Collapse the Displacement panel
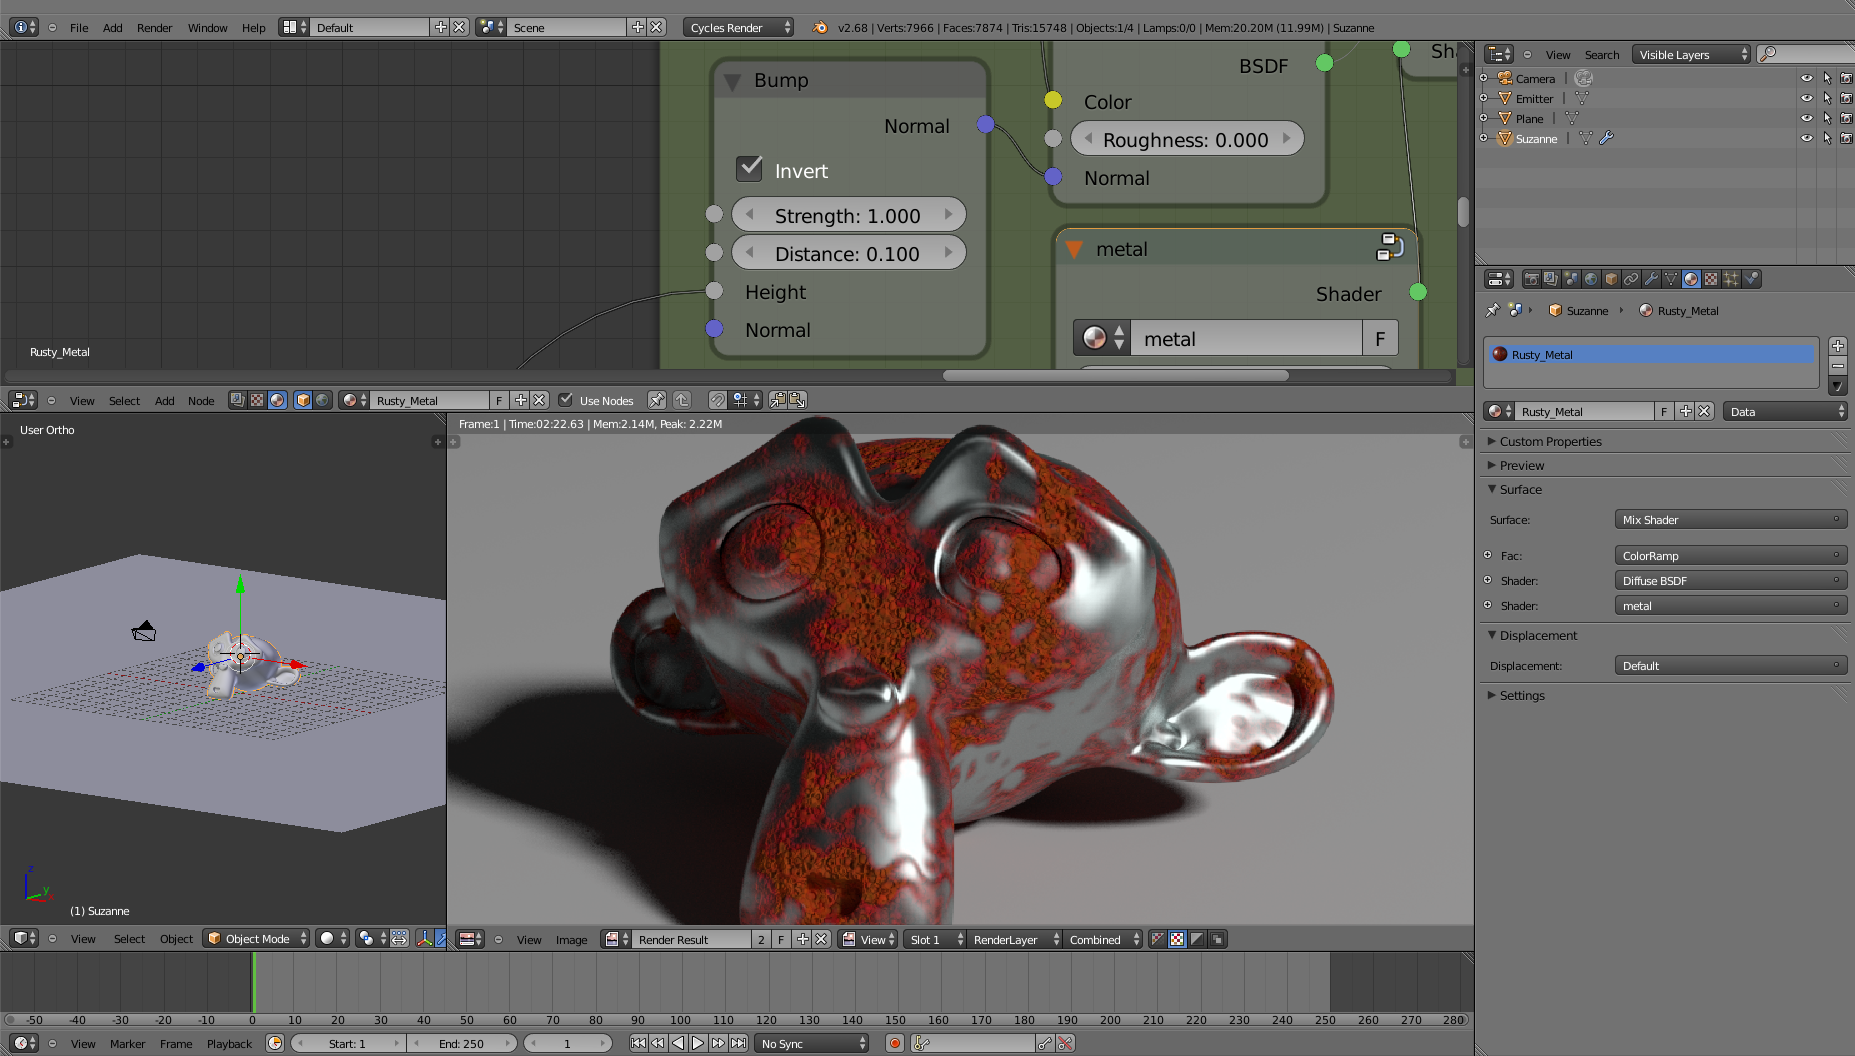 coord(1538,635)
